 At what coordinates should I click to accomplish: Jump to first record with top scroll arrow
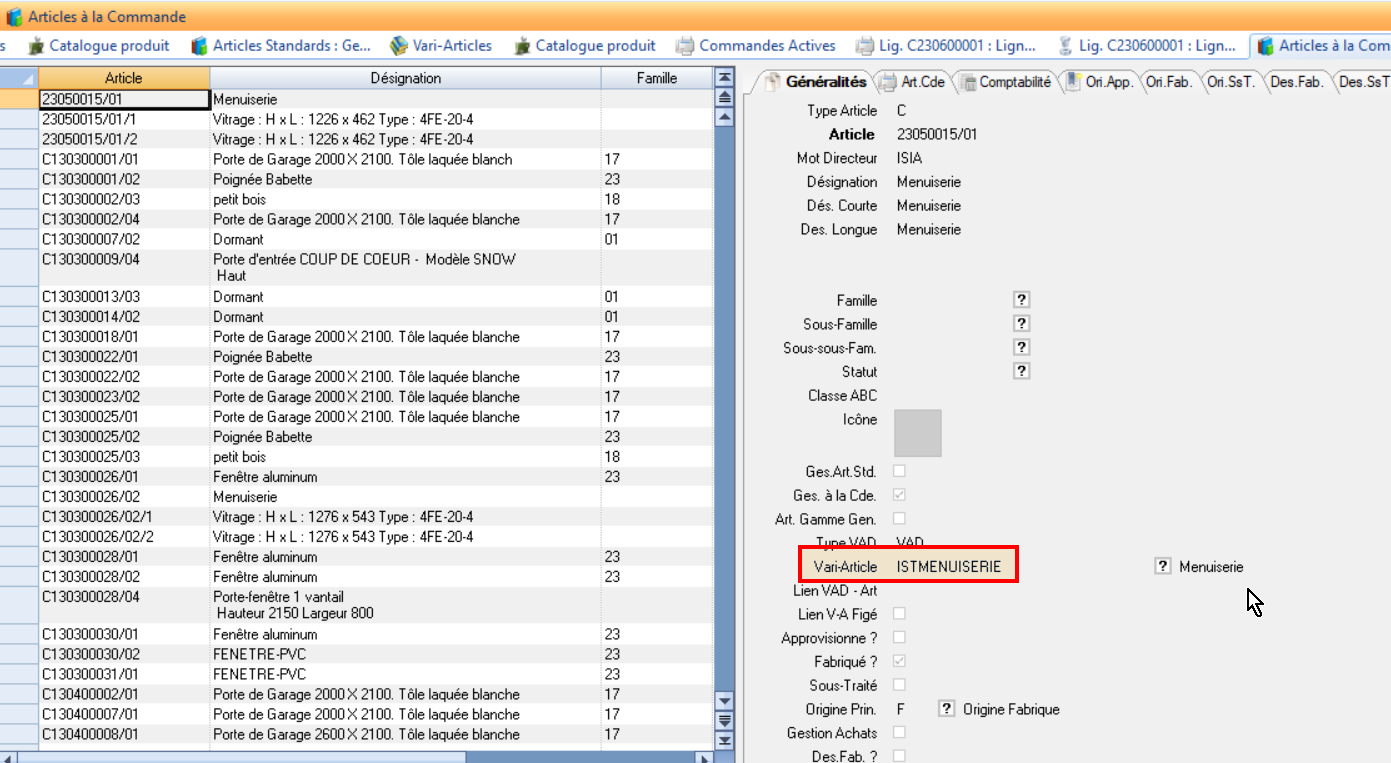click(726, 78)
